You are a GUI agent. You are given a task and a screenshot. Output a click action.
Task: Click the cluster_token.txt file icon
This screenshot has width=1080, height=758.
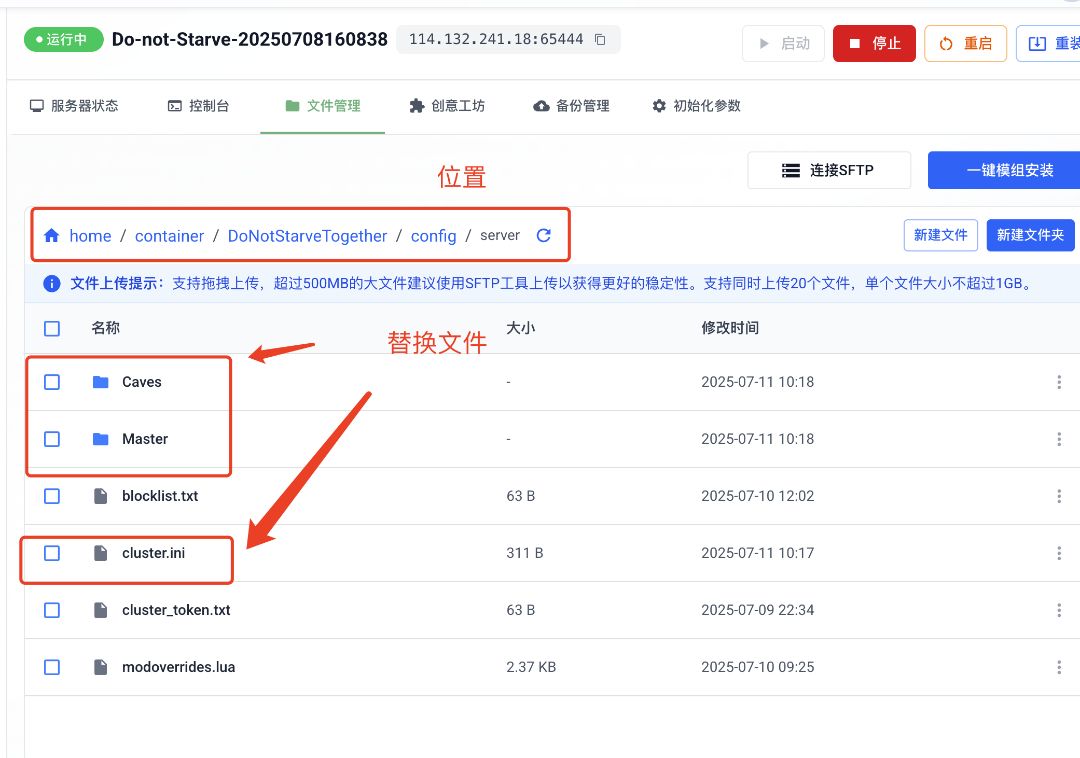(101, 610)
